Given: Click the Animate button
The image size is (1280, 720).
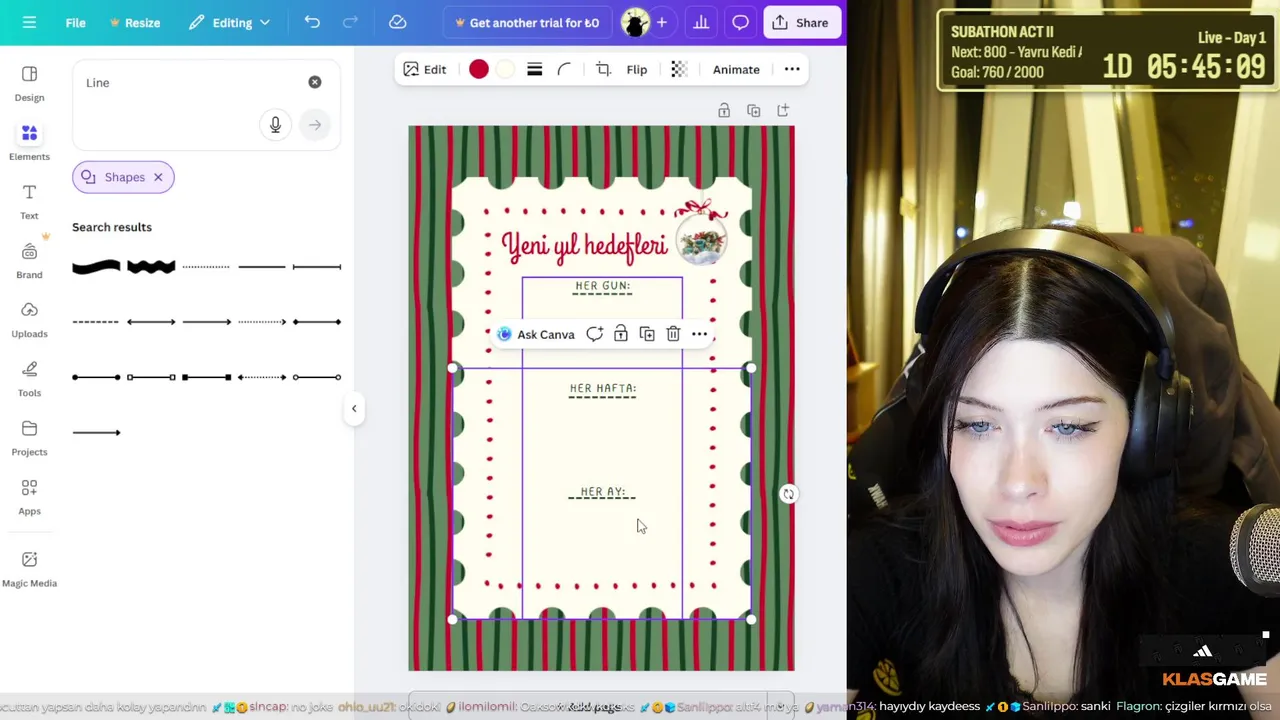Looking at the screenshot, I should (x=736, y=69).
